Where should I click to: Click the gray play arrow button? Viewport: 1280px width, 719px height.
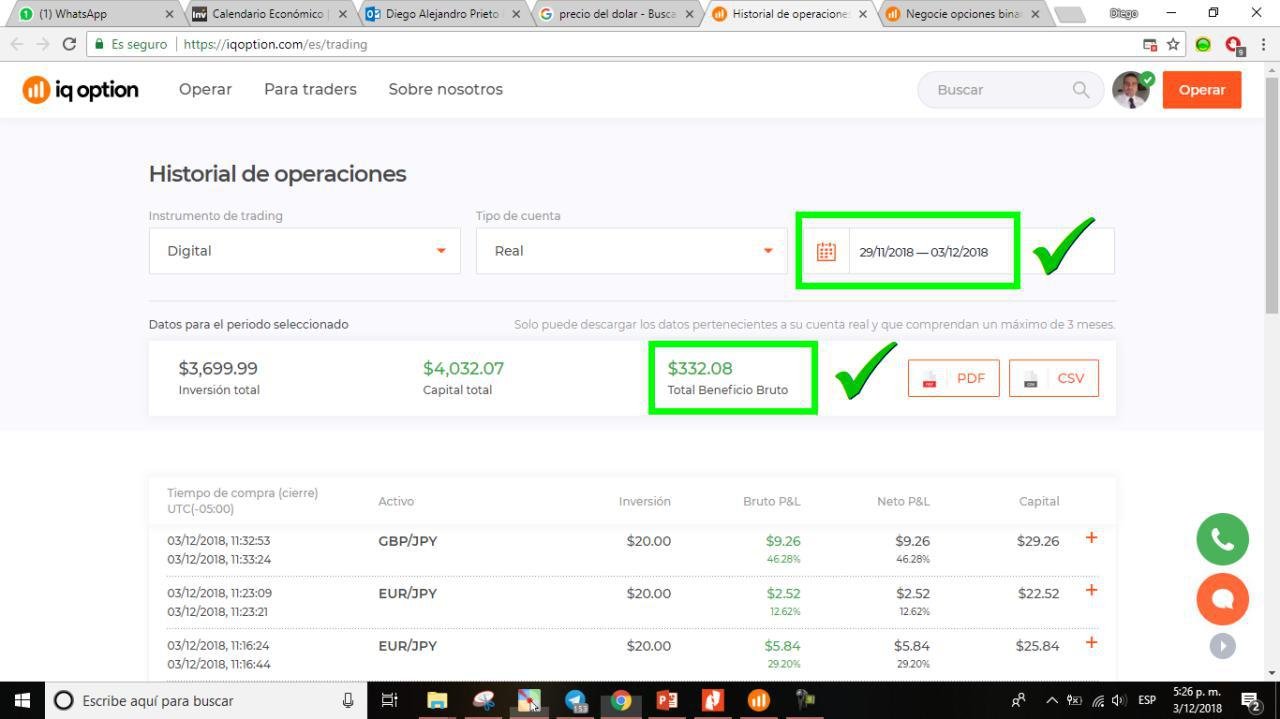(1222, 646)
